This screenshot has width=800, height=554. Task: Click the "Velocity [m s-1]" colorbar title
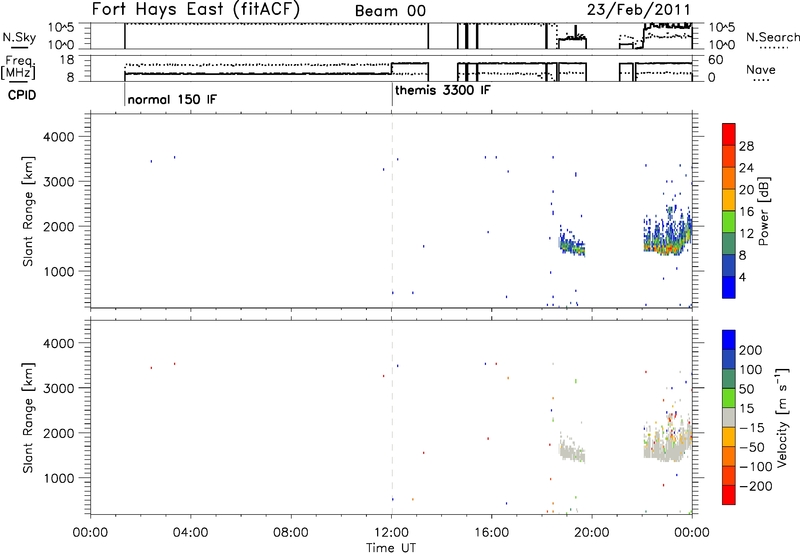782,417
